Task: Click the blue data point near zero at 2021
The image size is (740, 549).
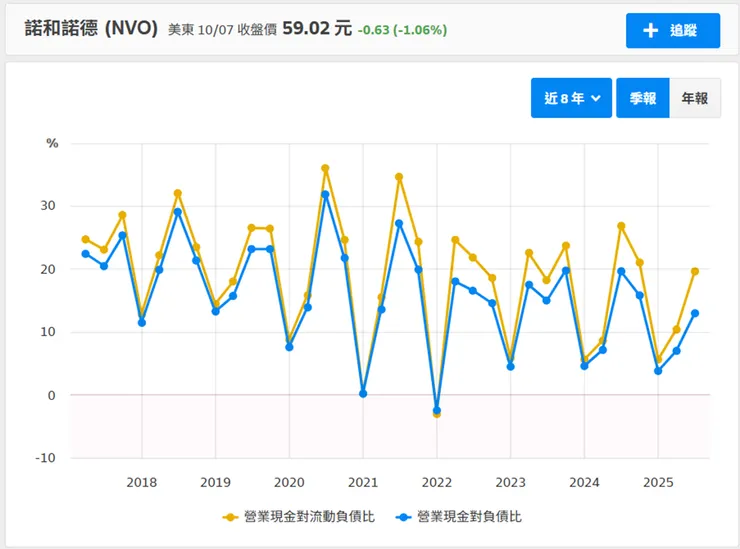Action: [363, 393]
